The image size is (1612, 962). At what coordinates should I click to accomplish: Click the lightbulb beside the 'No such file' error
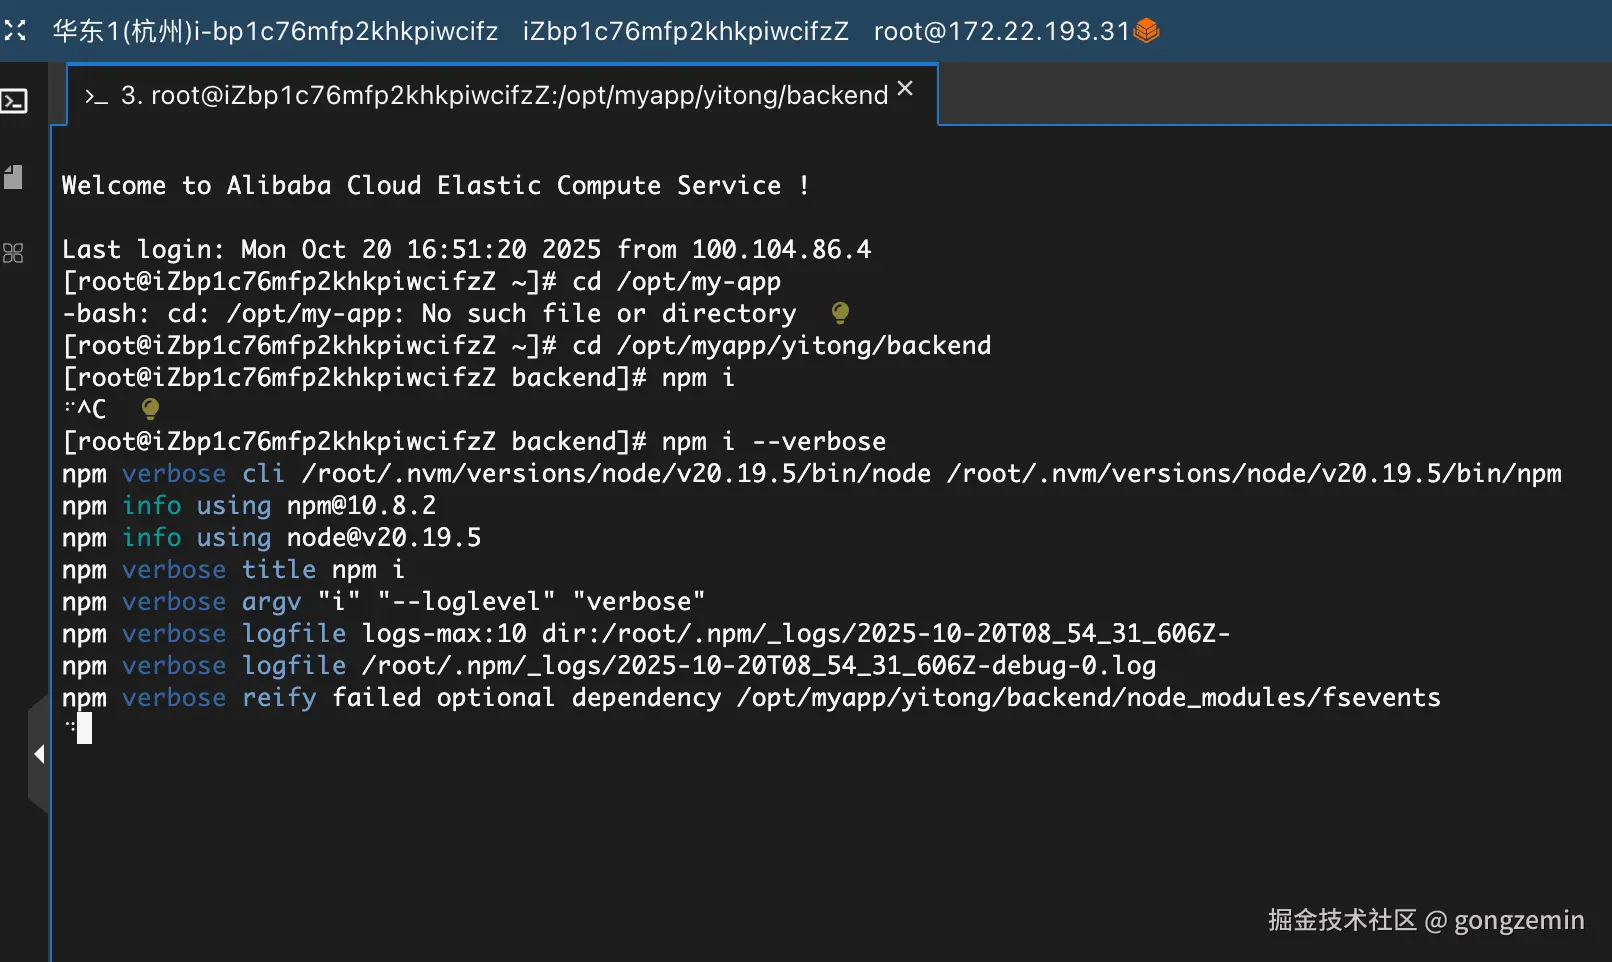[x=840, y=313]
